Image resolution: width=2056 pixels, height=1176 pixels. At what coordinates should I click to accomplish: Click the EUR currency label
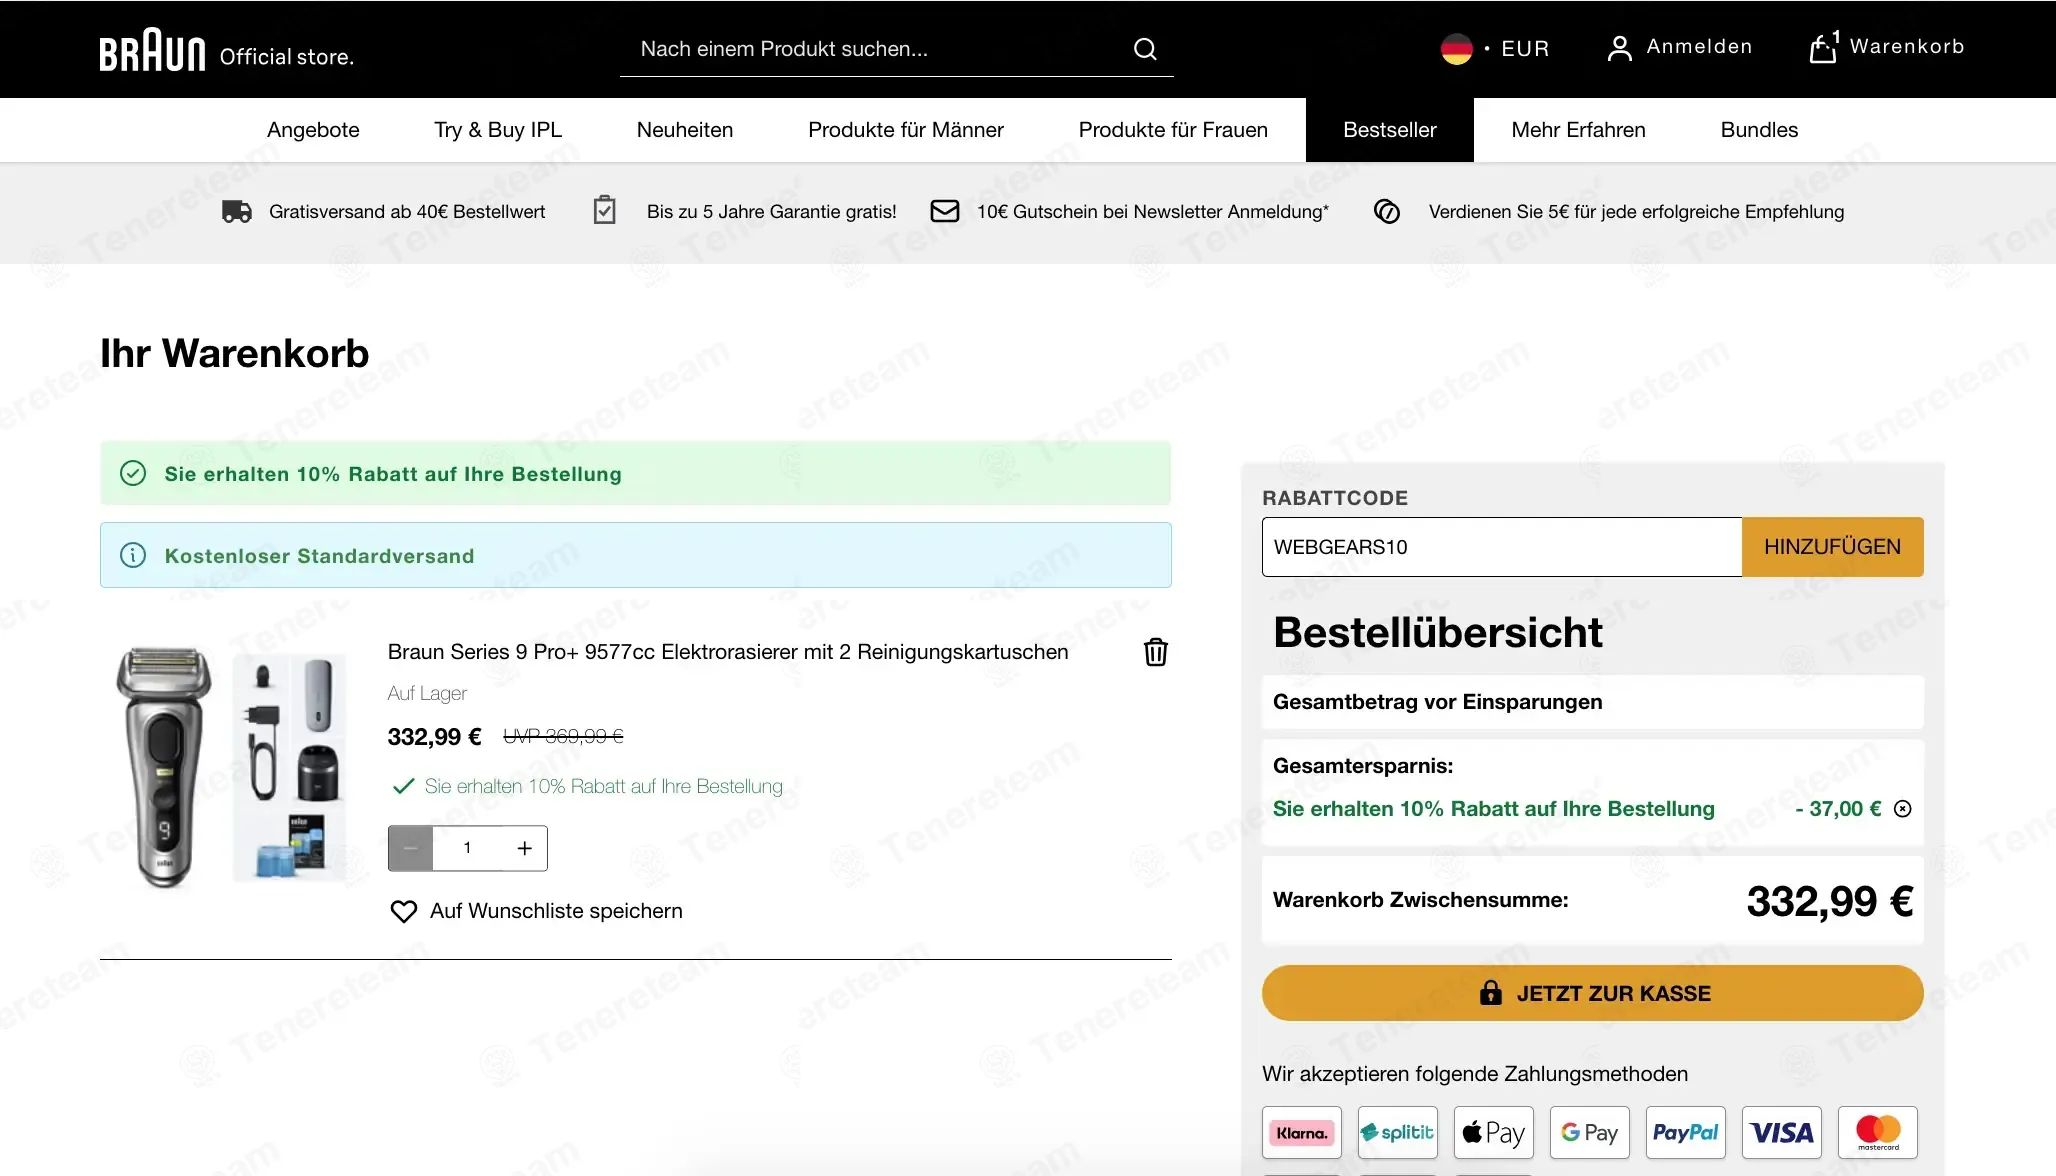[x=1525, y=48]
